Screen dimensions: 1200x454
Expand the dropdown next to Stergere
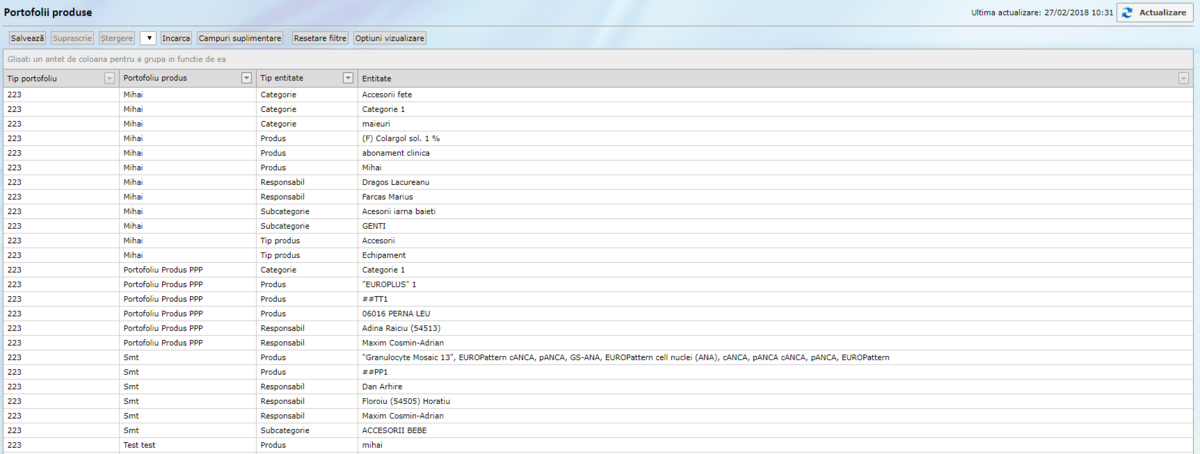pos(148,38)
